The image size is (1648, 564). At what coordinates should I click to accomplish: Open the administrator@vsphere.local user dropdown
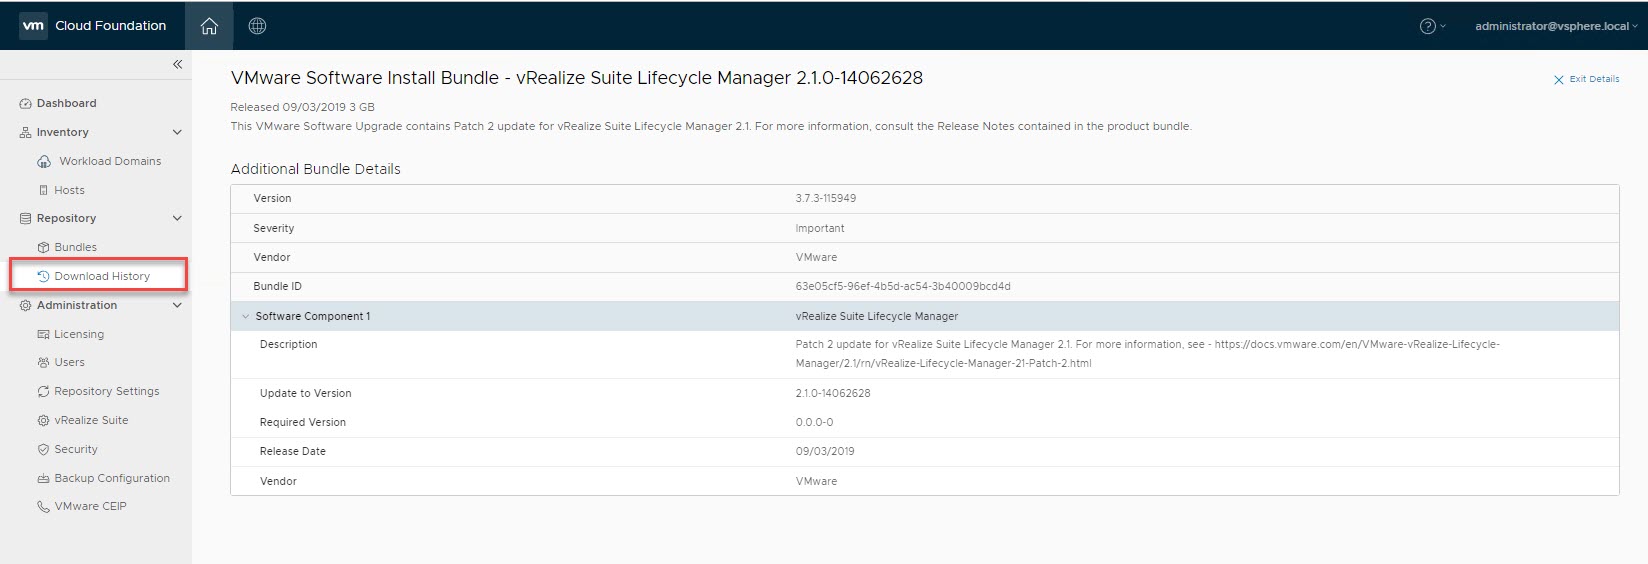coord(1555,26)
